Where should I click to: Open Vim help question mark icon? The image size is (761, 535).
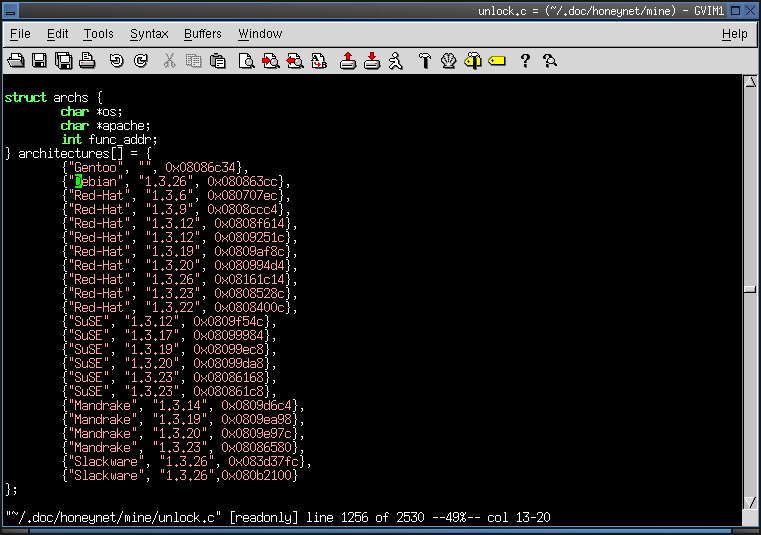[525, 61]
